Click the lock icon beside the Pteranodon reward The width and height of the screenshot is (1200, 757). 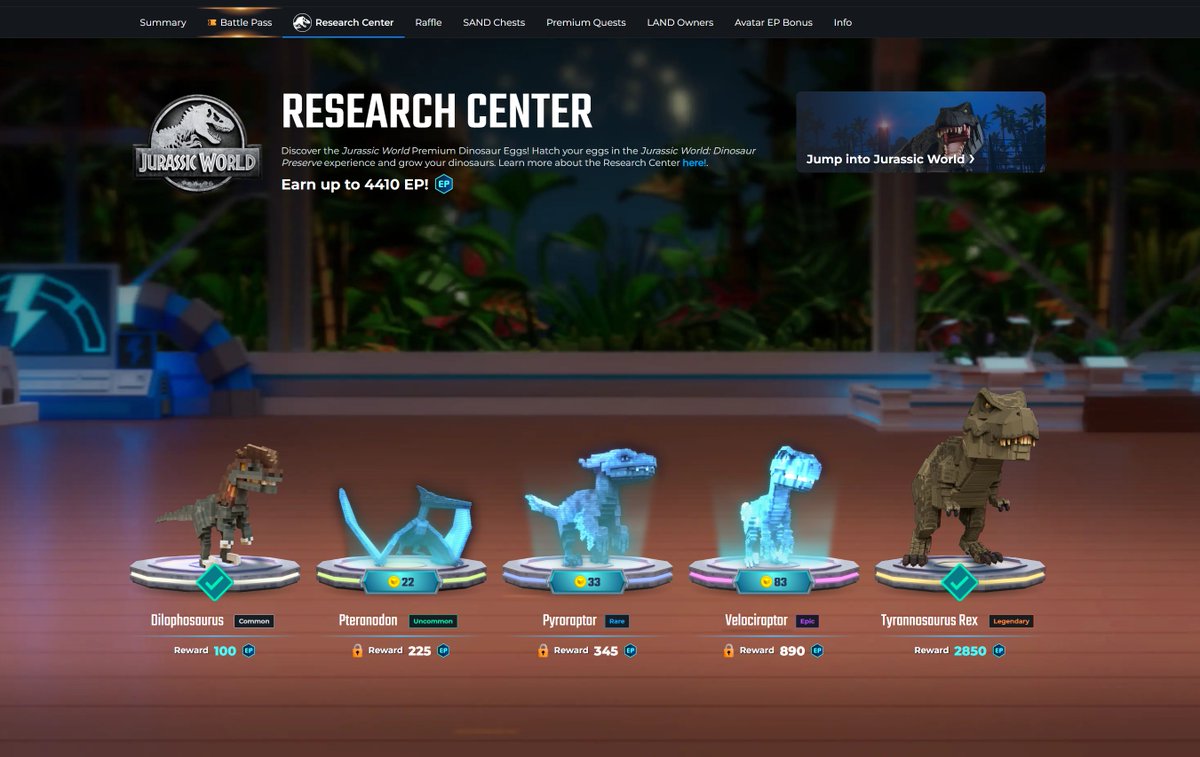(x=357, y=650)
